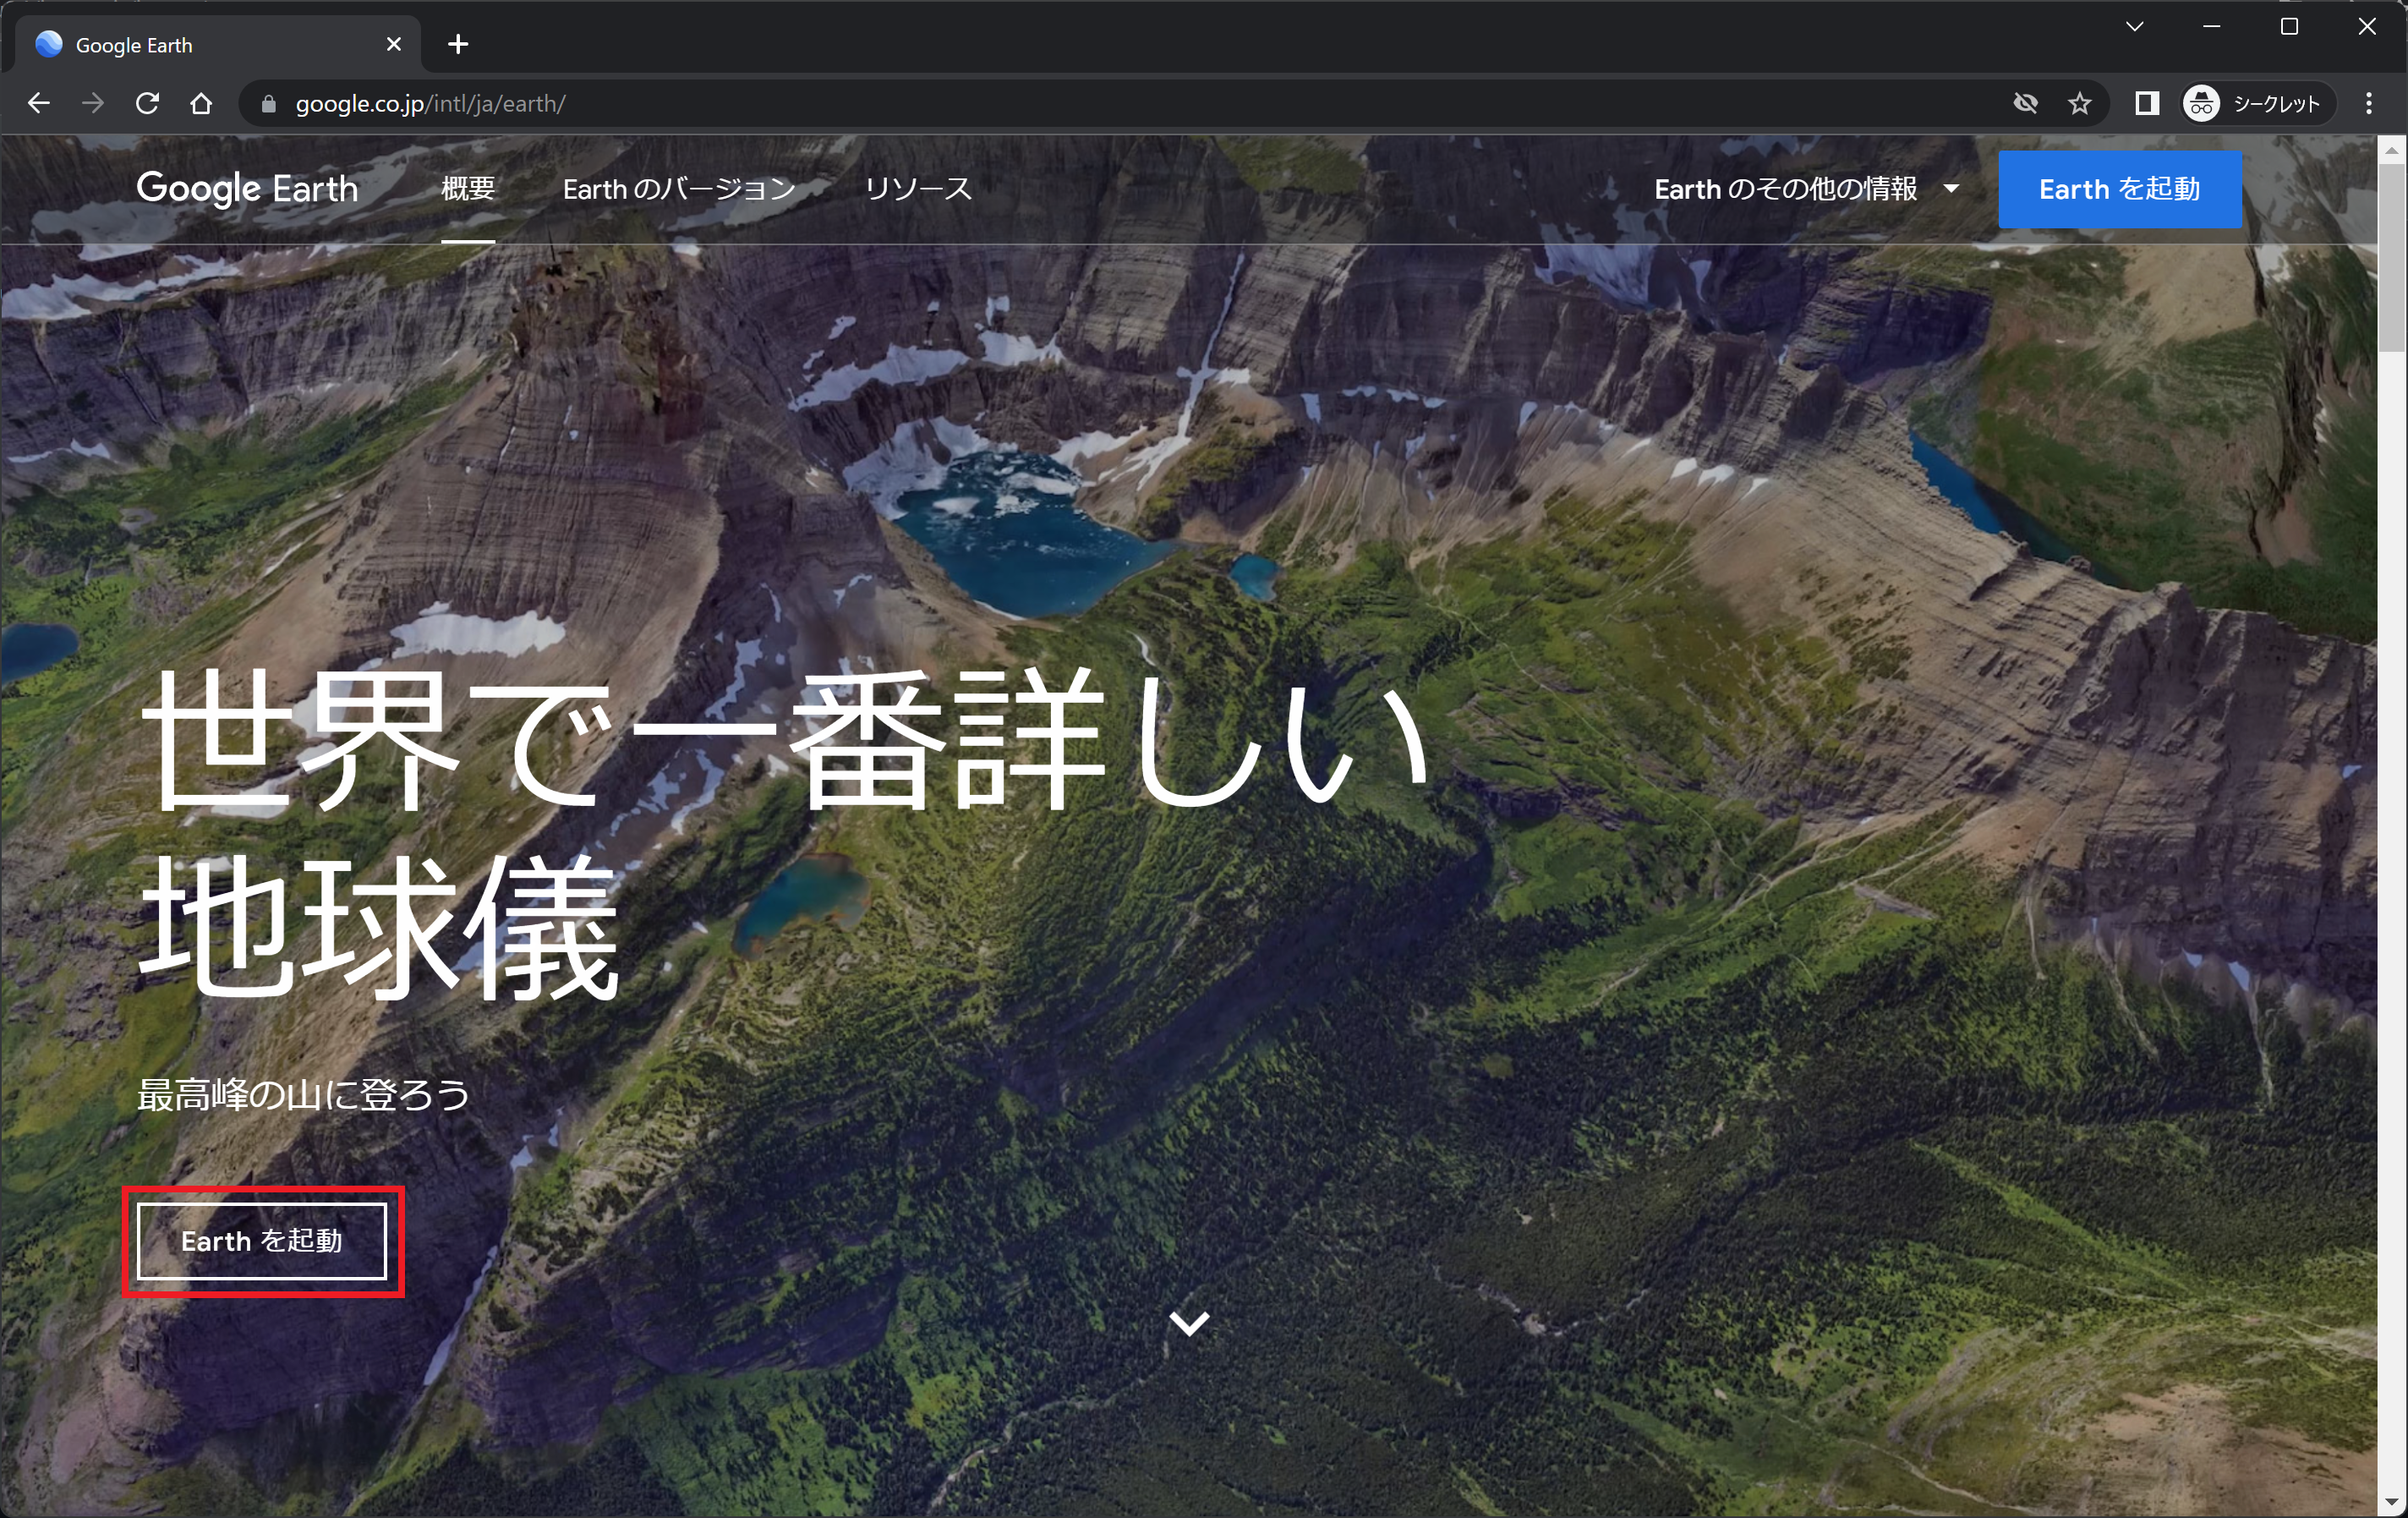Reload the current page
2408x1518 pixels.
pos(148,103)
